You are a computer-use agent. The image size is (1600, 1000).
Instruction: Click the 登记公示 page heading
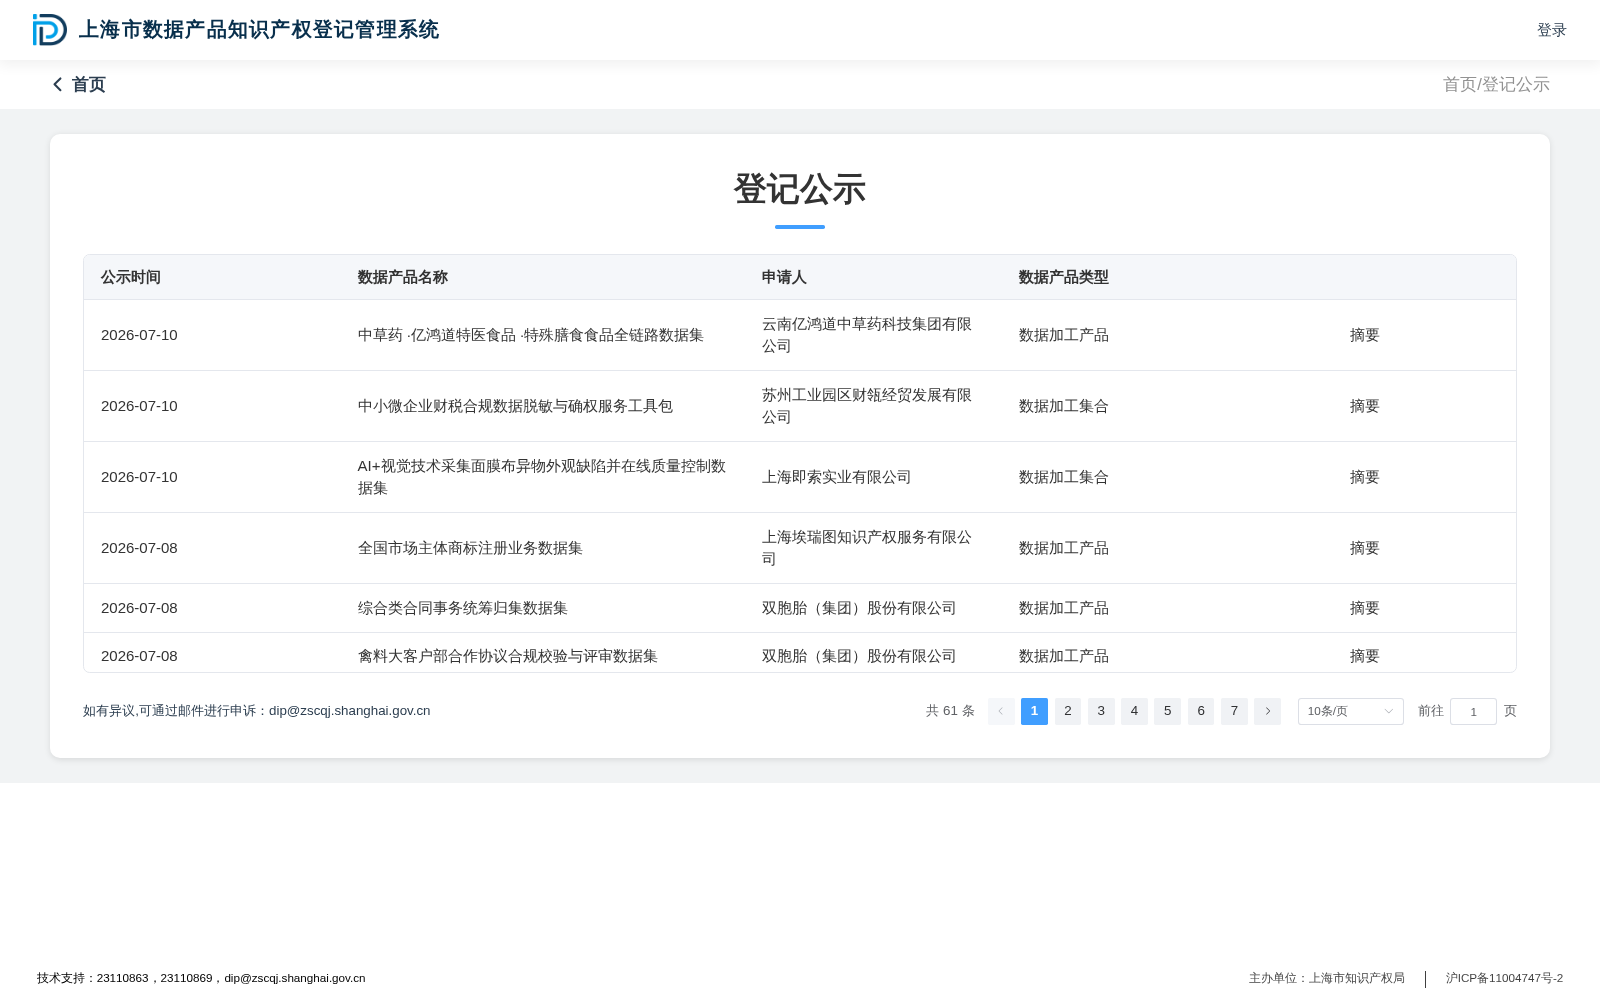point(800,189)
